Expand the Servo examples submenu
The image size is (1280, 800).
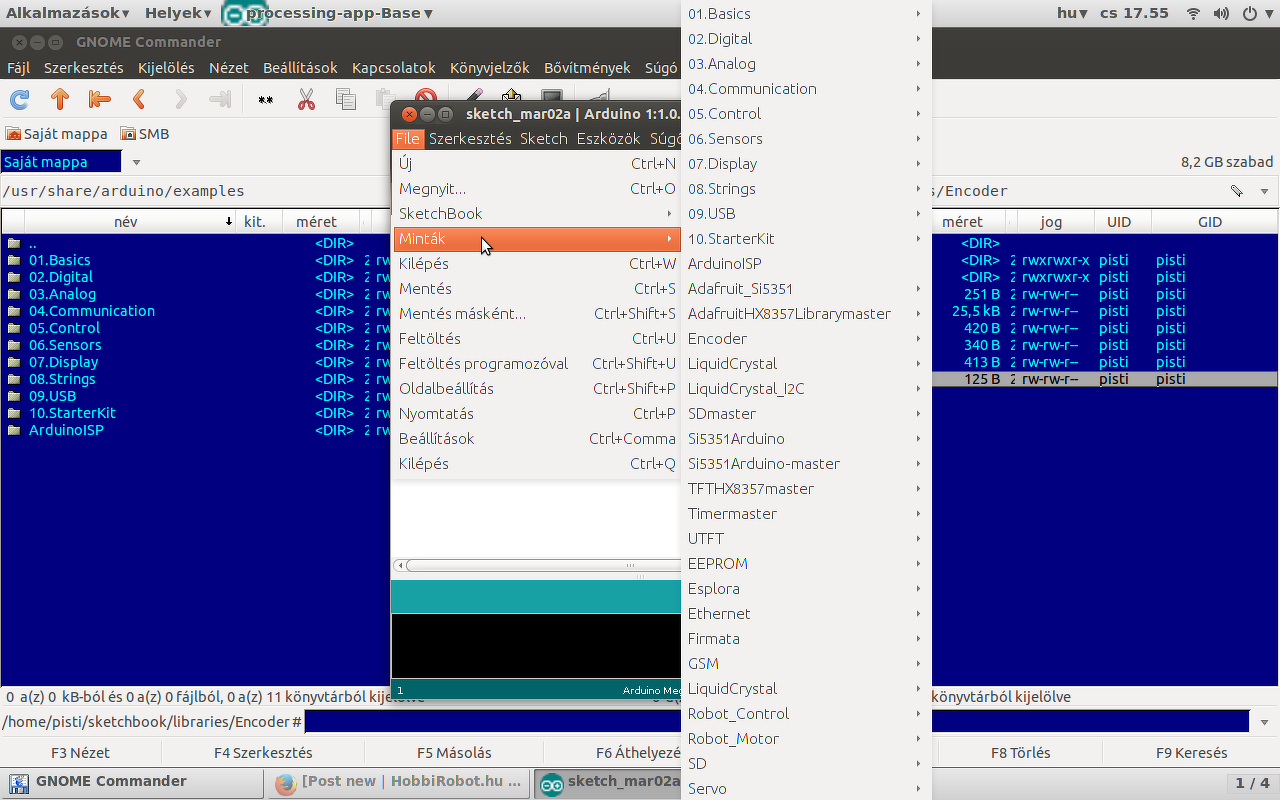tap(806, 789)
